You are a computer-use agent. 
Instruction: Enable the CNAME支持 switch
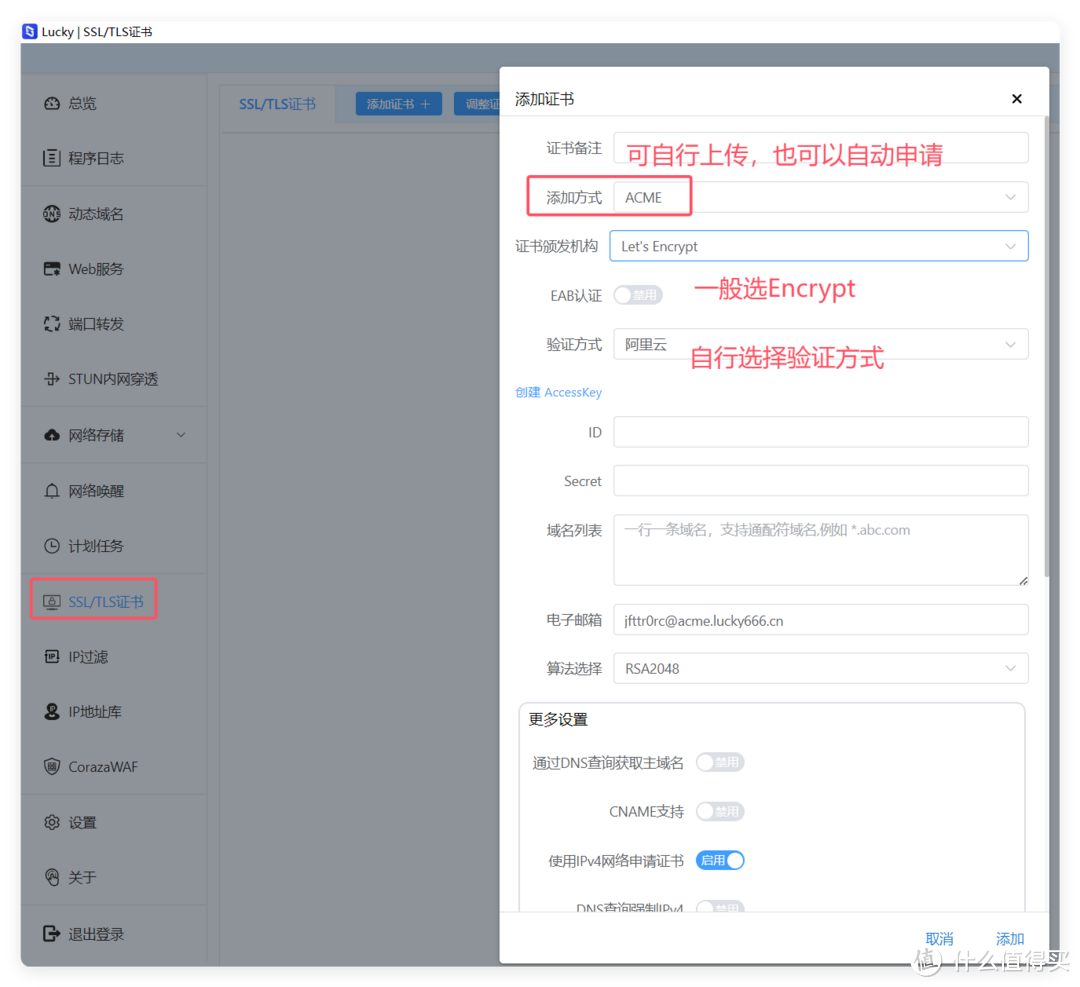click(720, 811)
